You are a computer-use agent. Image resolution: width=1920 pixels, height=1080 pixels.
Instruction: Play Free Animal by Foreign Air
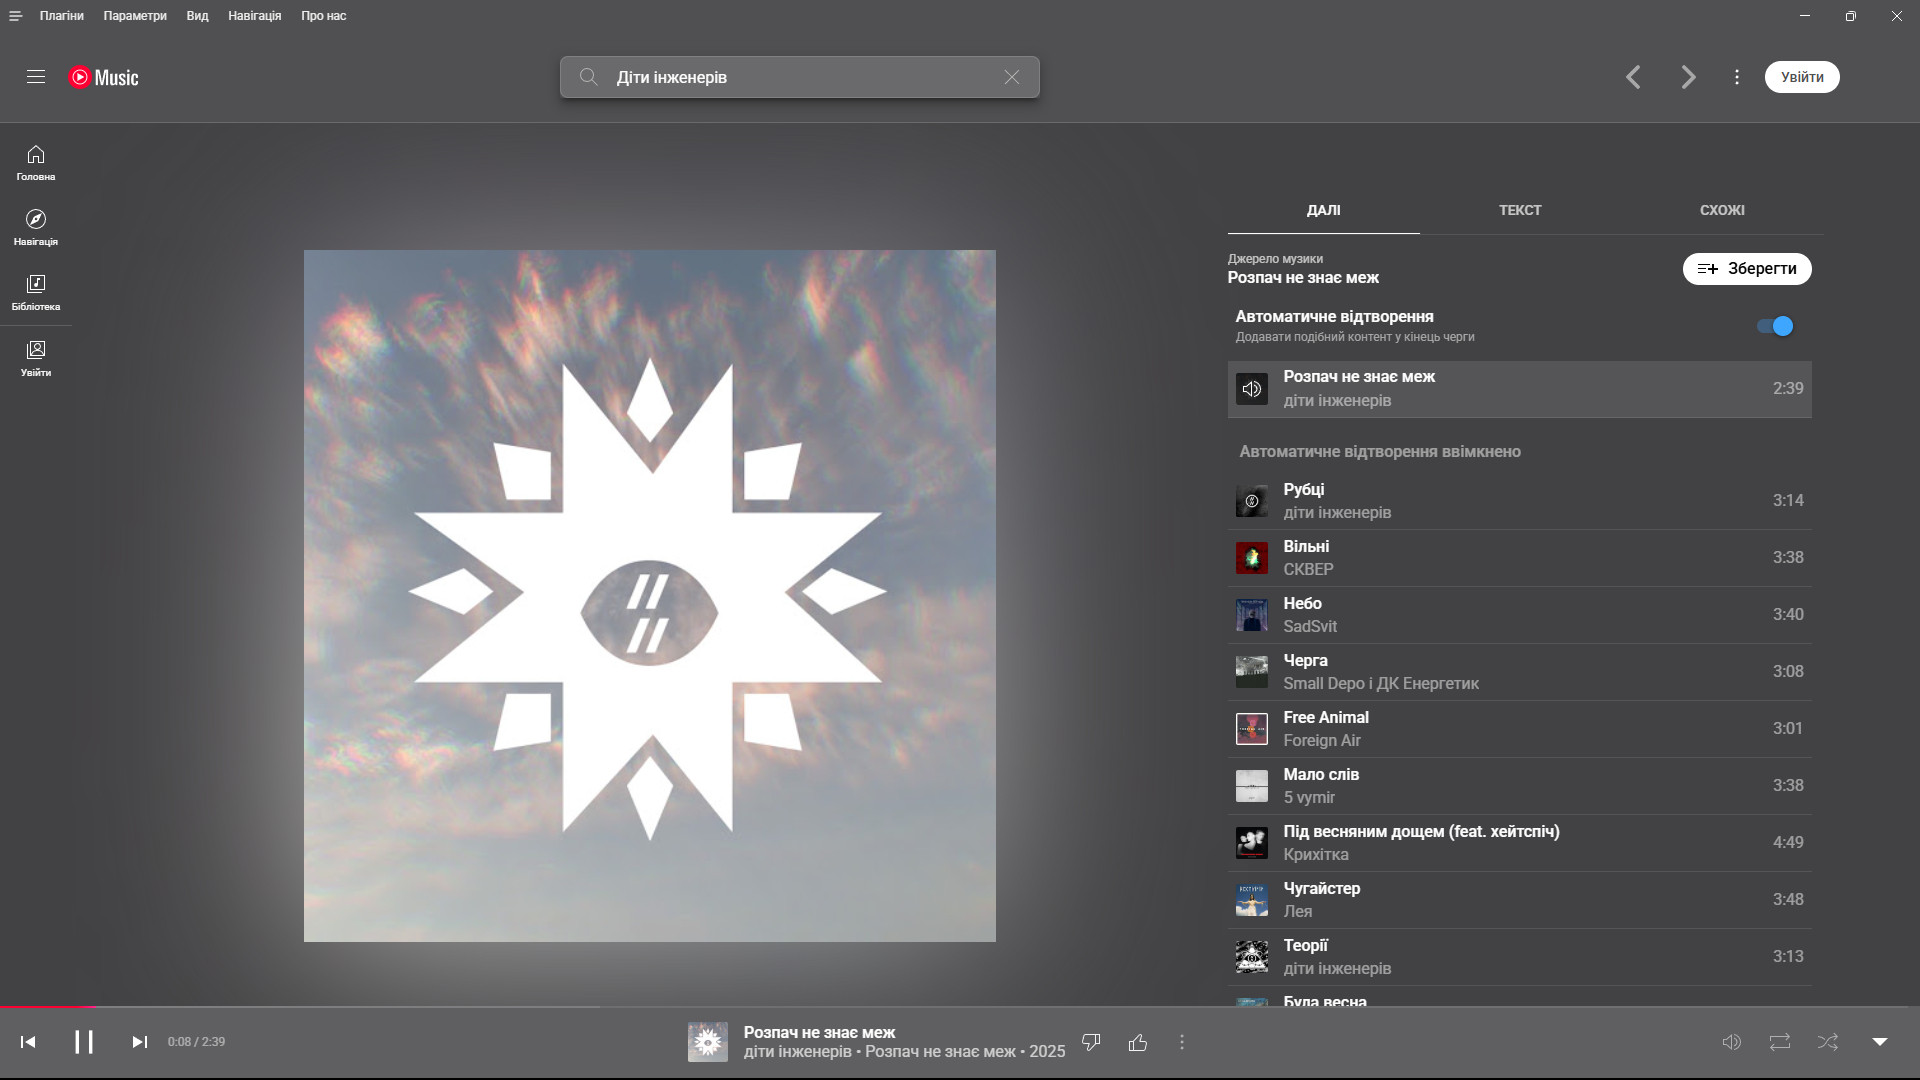[1520, 729]
